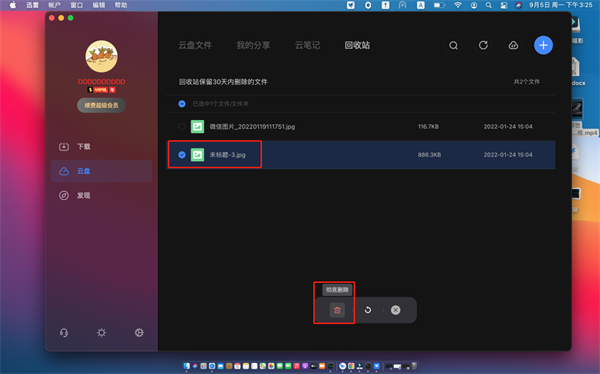Click file name 未标题-3.jpg
The image size is (600, 374).
click(x=227, y=155)
